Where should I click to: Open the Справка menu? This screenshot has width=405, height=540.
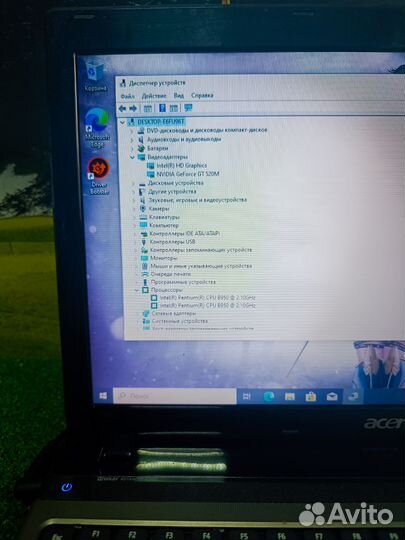click(202, 95)
